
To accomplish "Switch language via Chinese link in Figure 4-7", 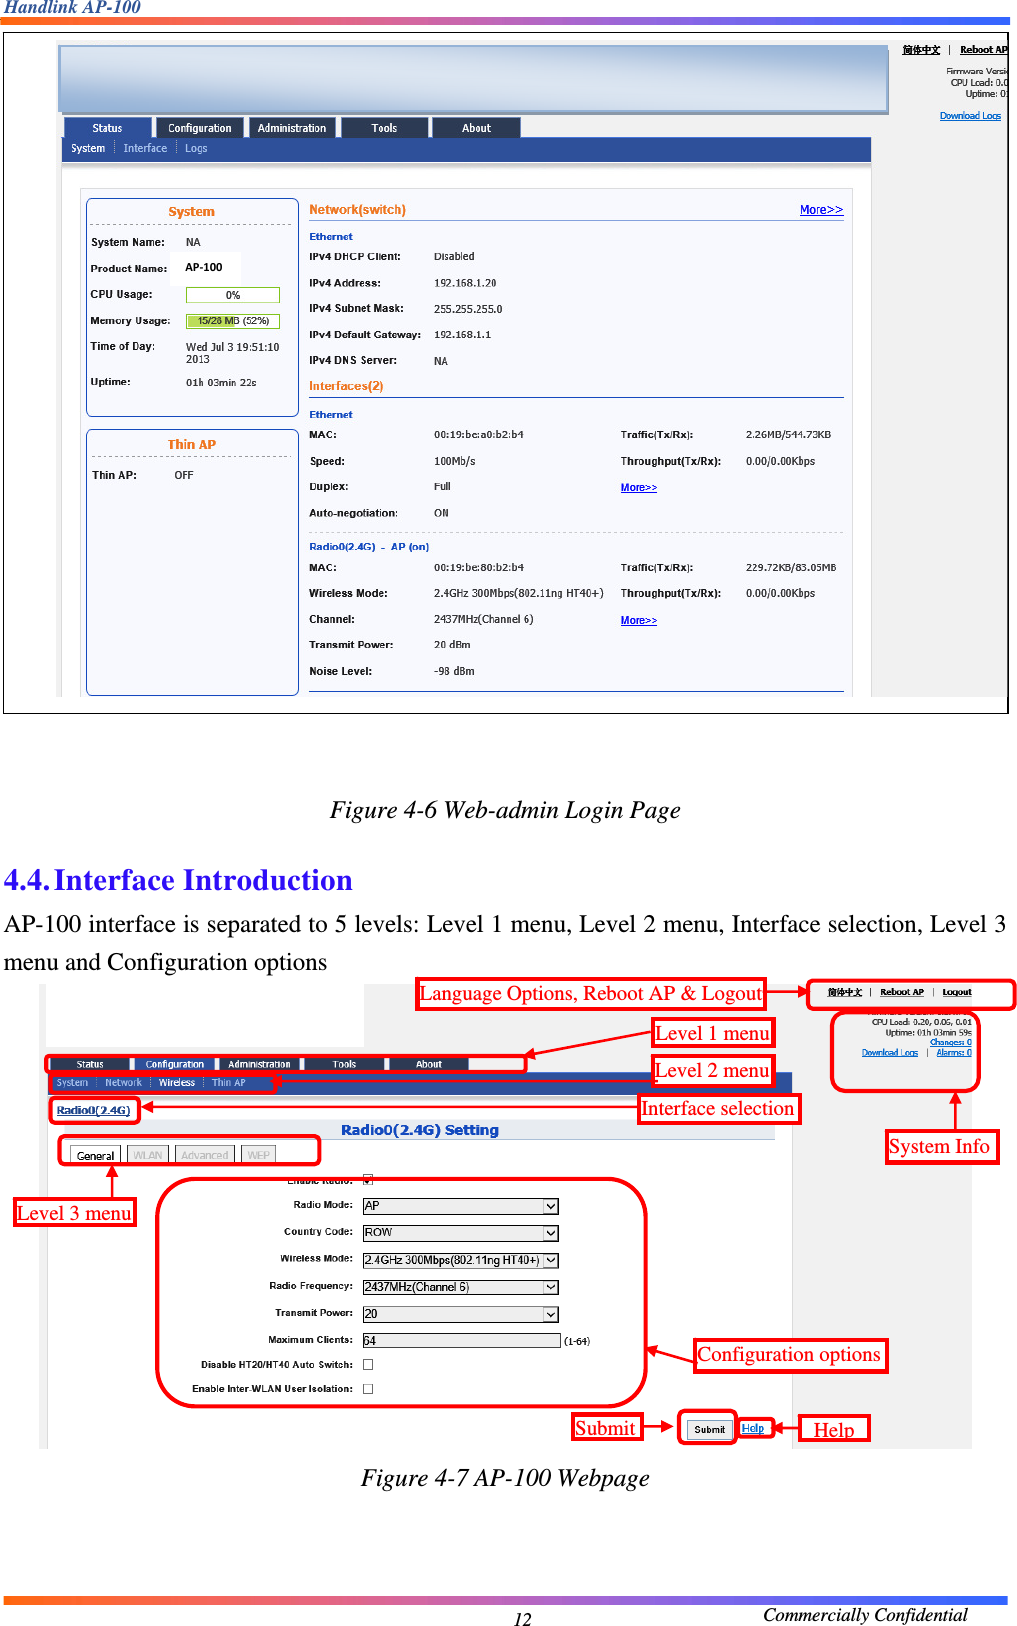I will (x=845, y=992).
